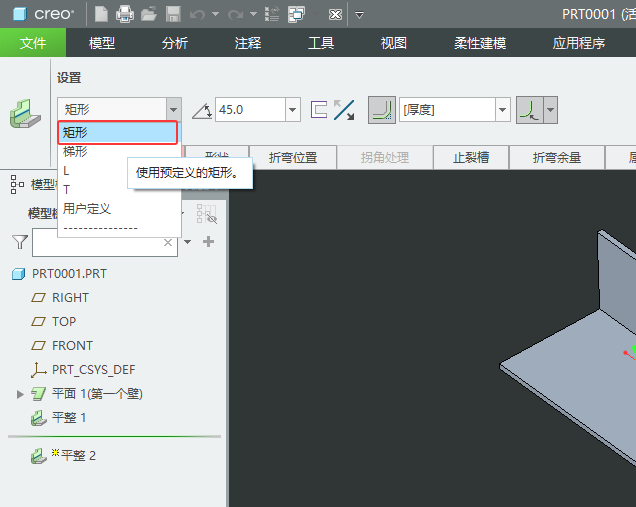636x507 pixels.
Task: Switch to the 注释 ribbon tab
Action: point(248,43)
